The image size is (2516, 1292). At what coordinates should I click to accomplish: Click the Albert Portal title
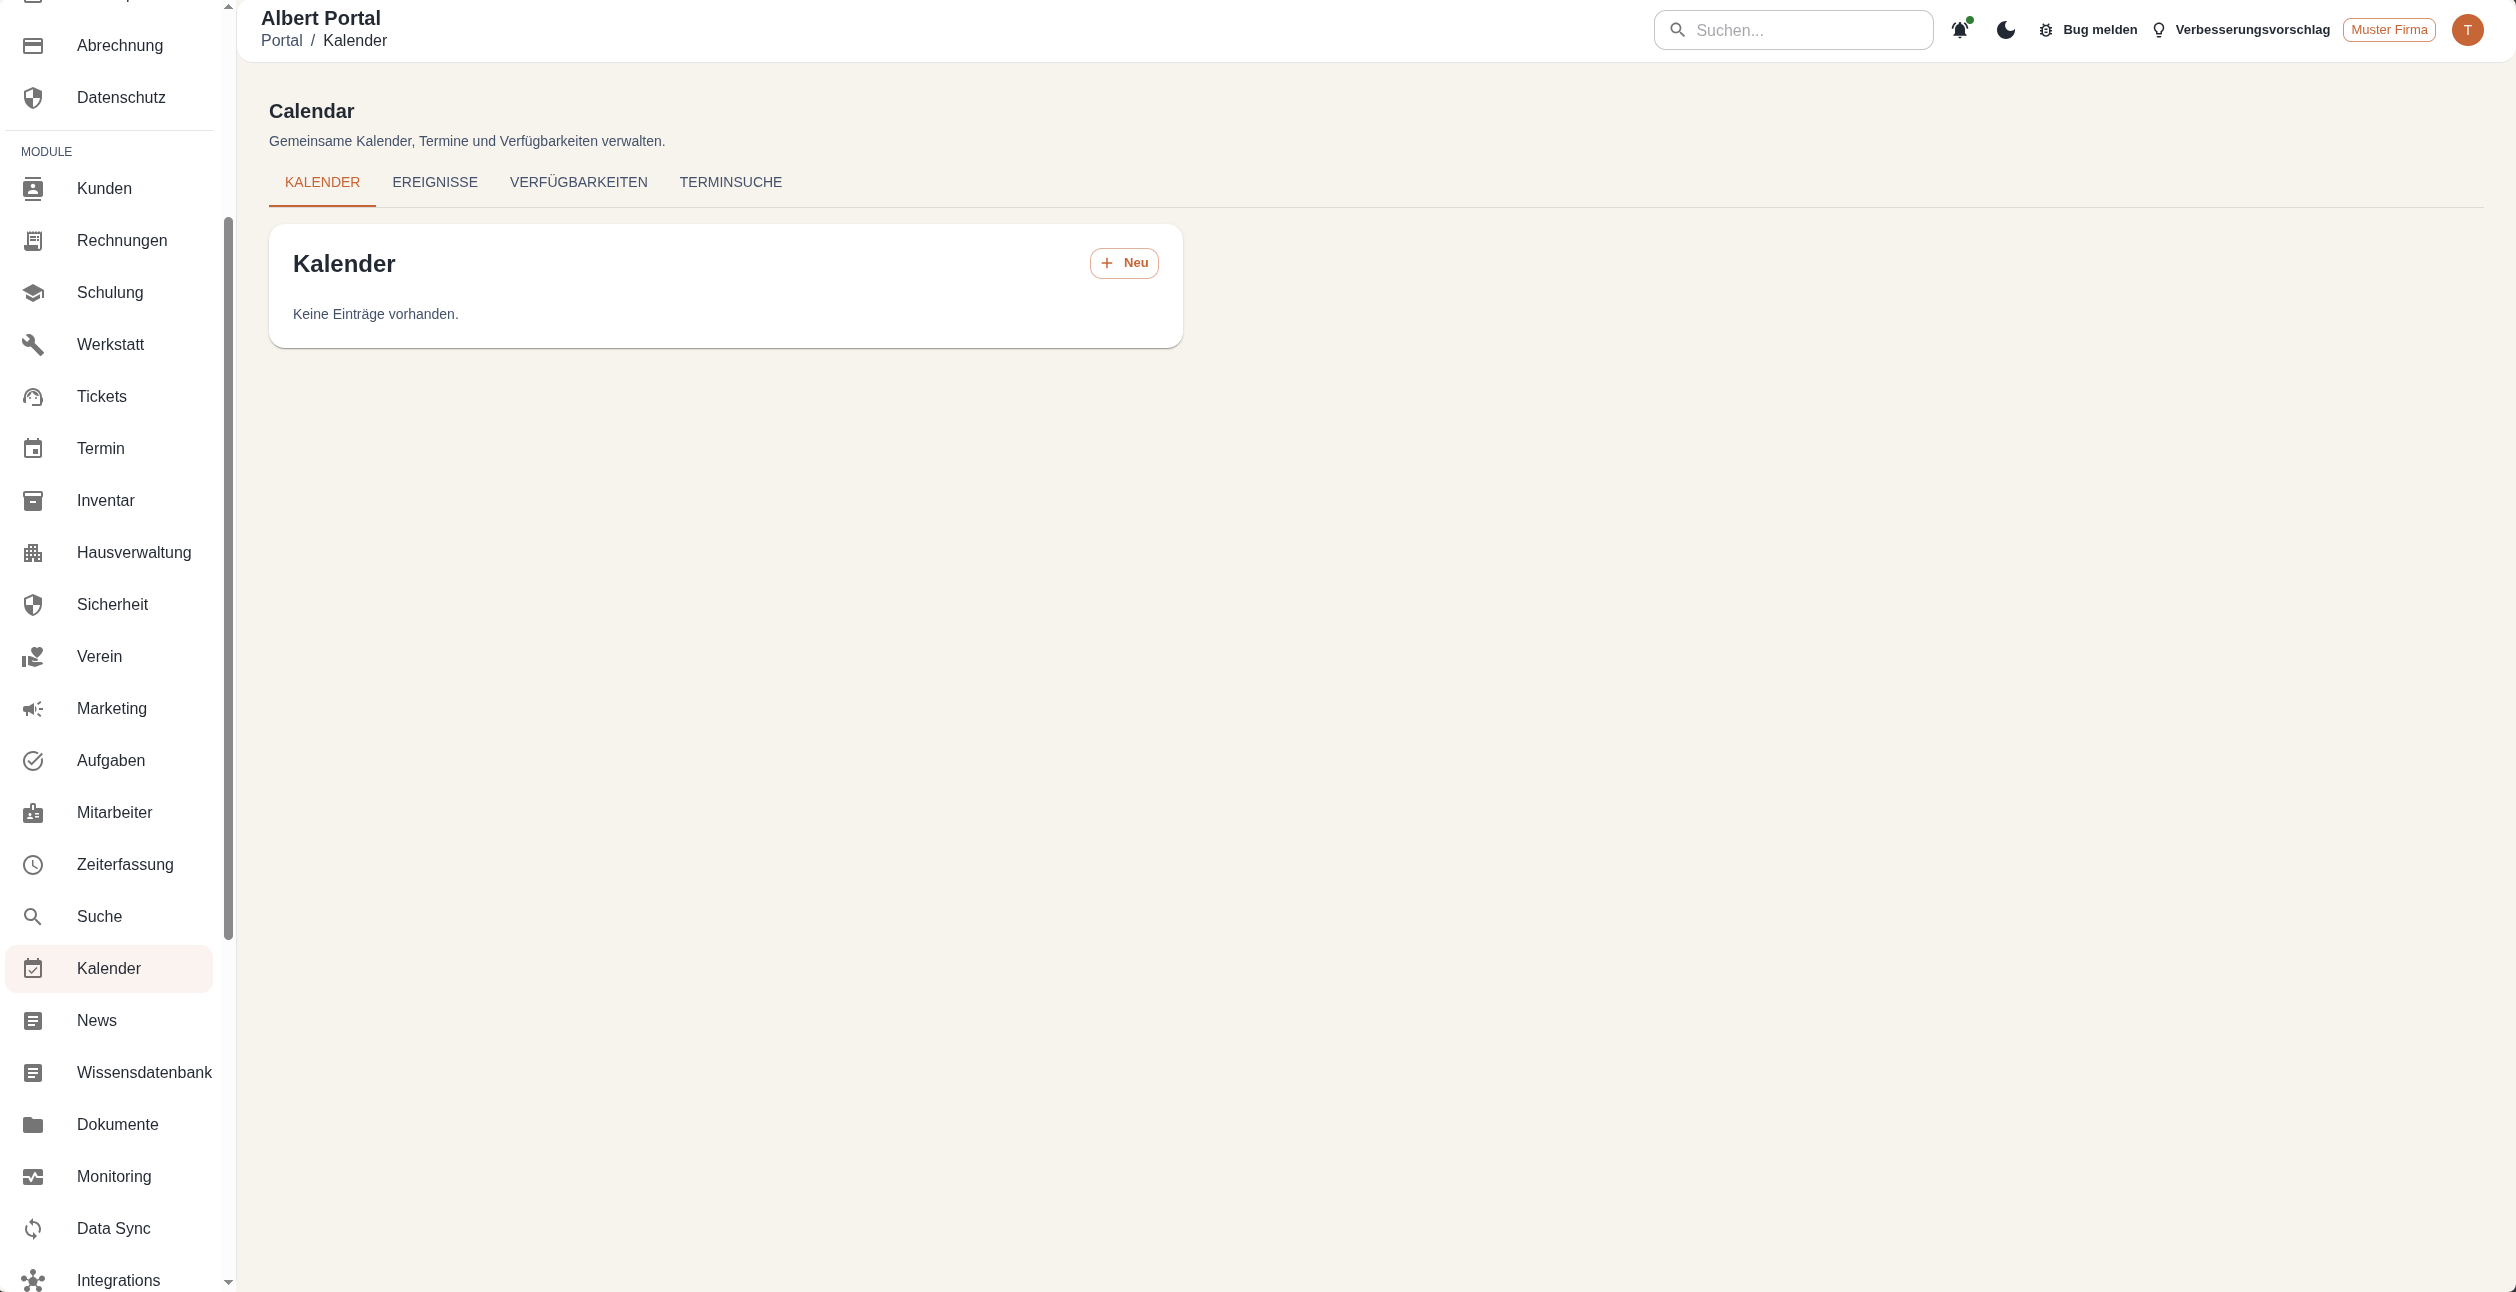click(x=321, y=18)
